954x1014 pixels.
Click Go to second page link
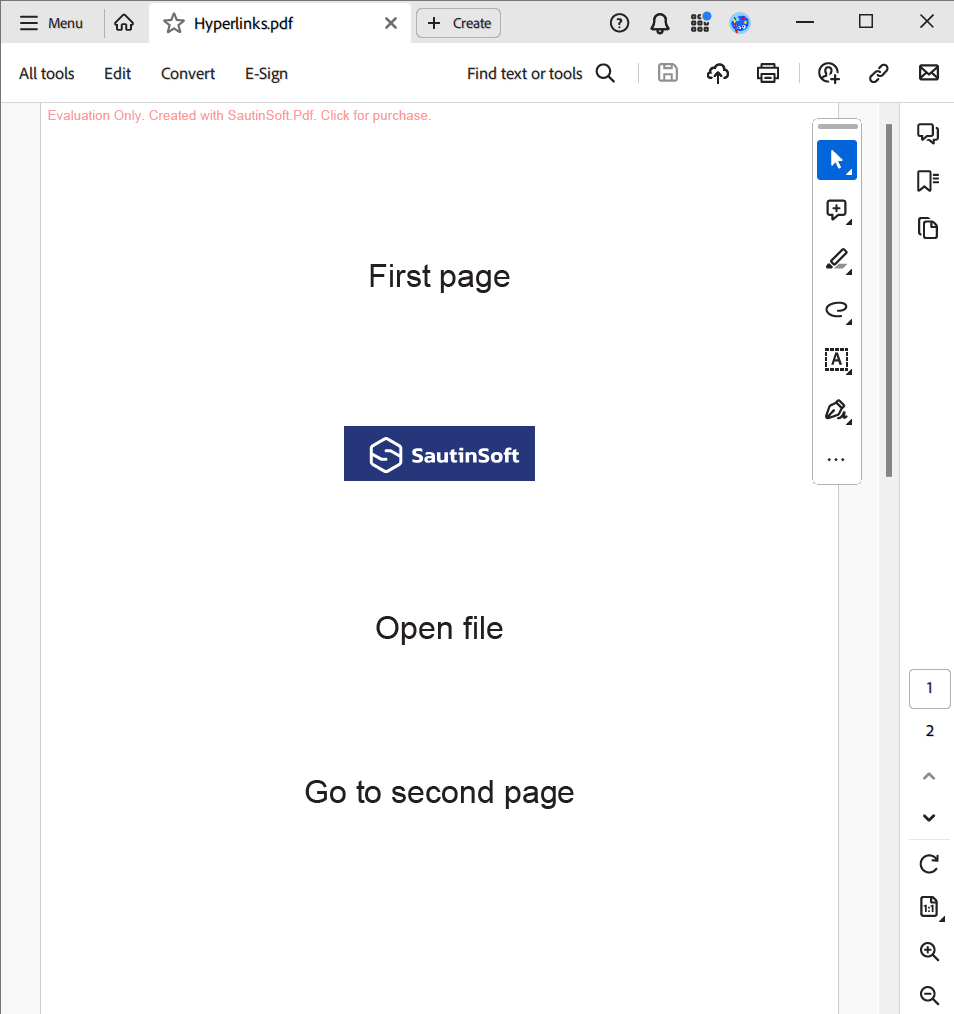(439, 793)
